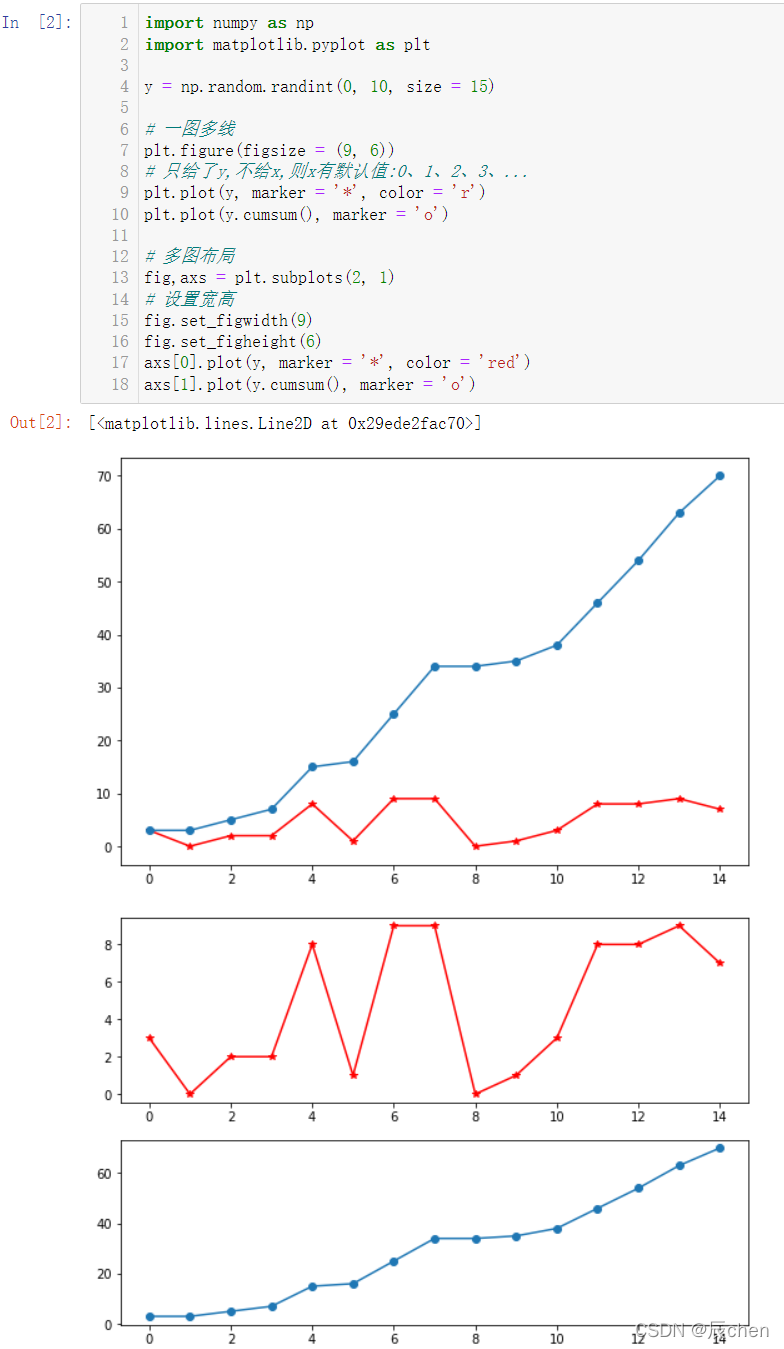This screenshot has height=1349, width=784.
Task: Click the plt.plot line with color = 'r'
Action: tap(315, 192)
